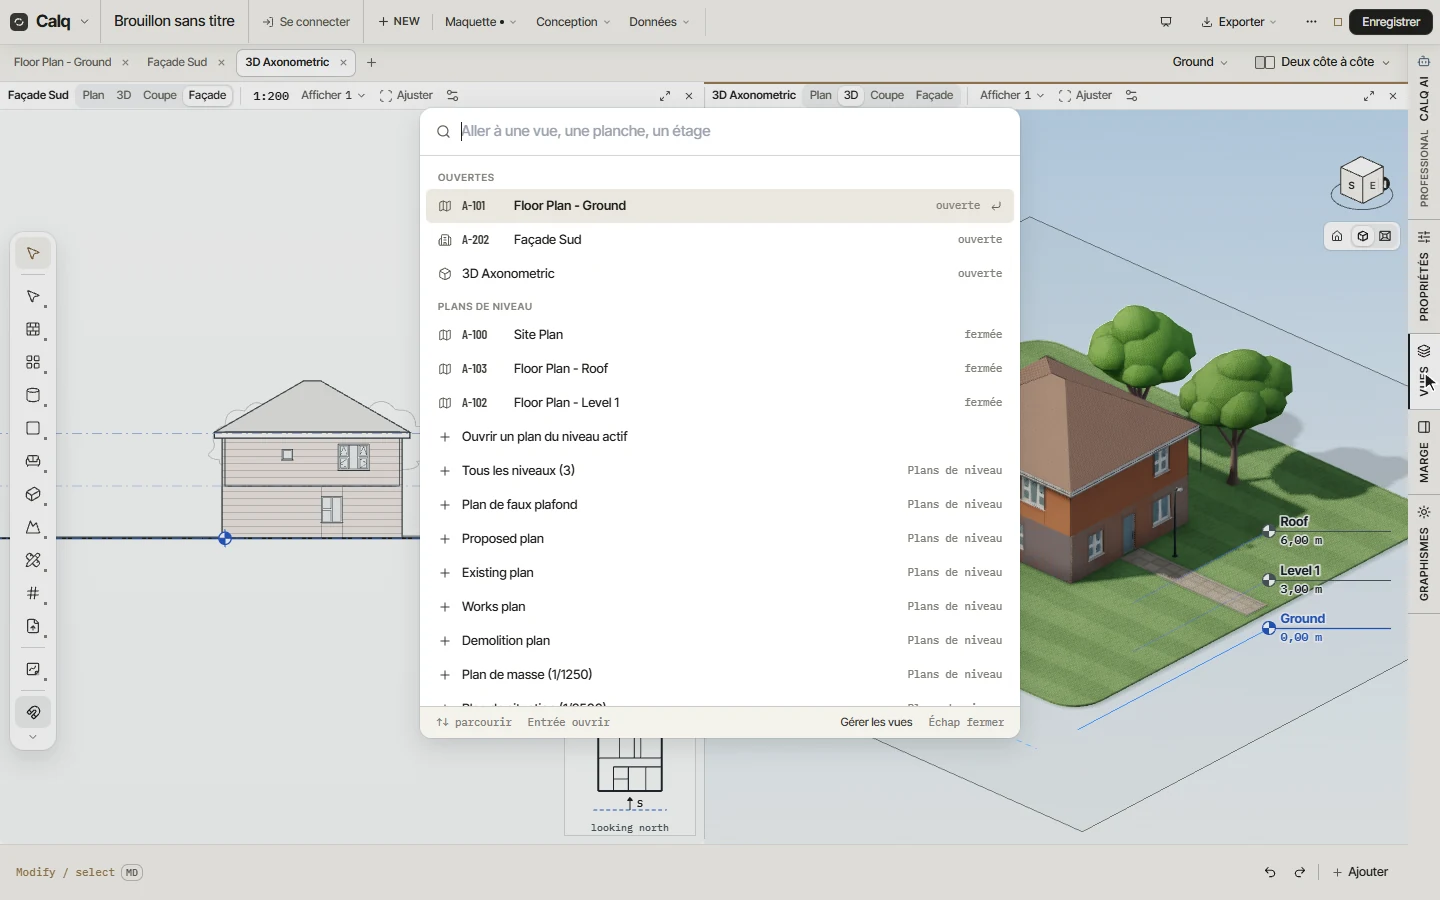Select Site Plan A-100 from the list
1440x900 pixels.
(720, 335)
